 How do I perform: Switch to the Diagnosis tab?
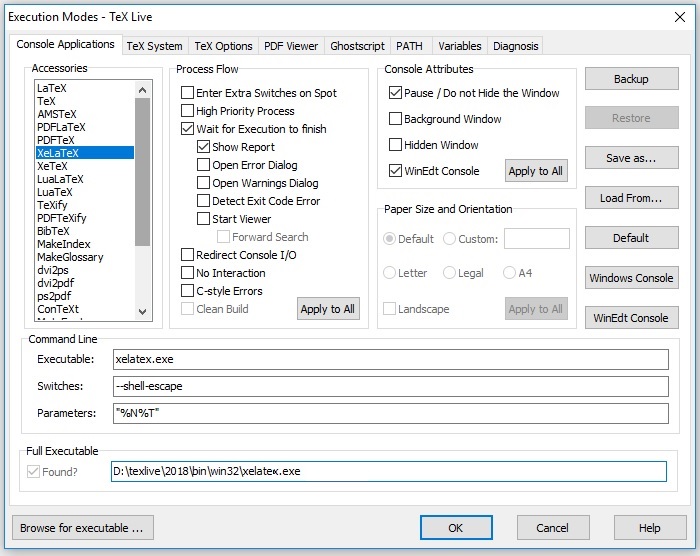(516, 46)
